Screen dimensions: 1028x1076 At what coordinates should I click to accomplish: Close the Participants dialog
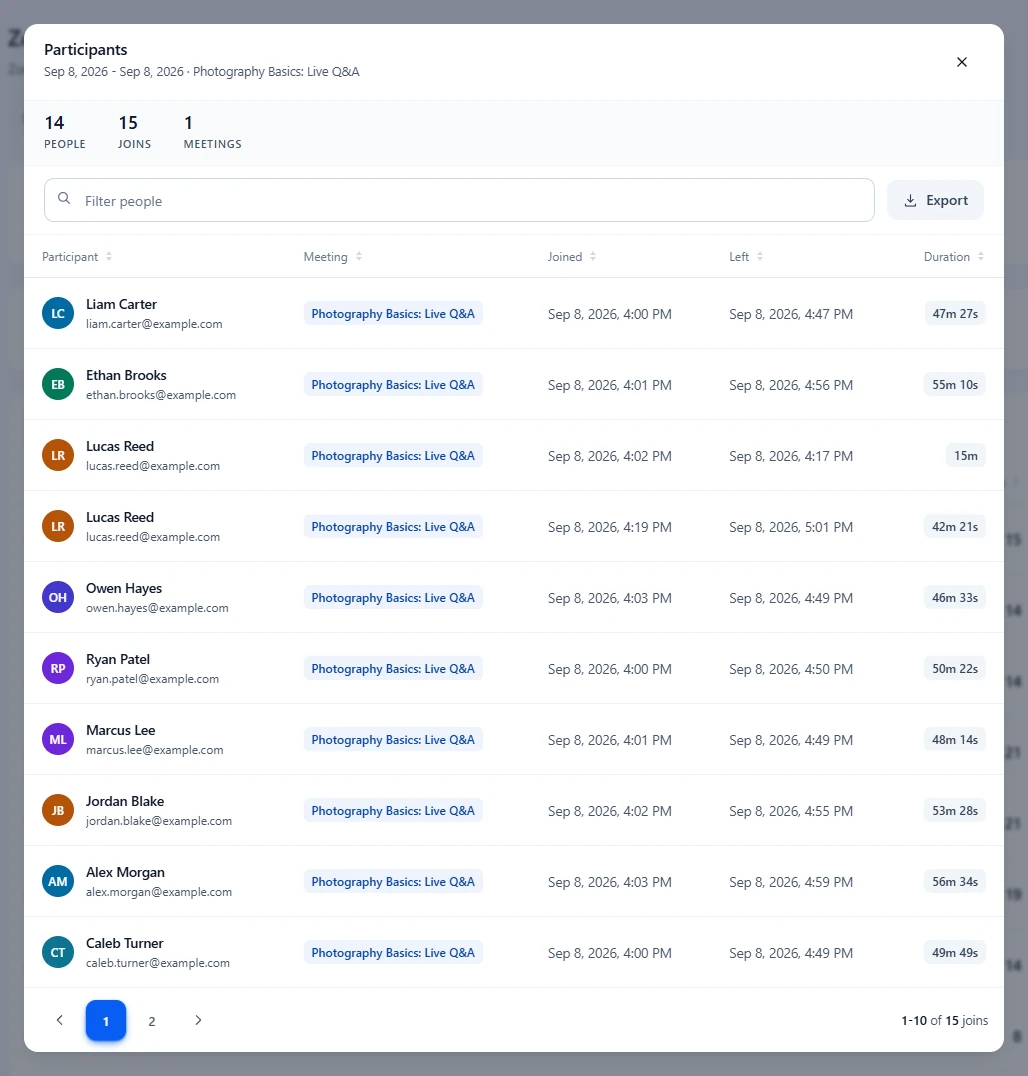[961, 62]
